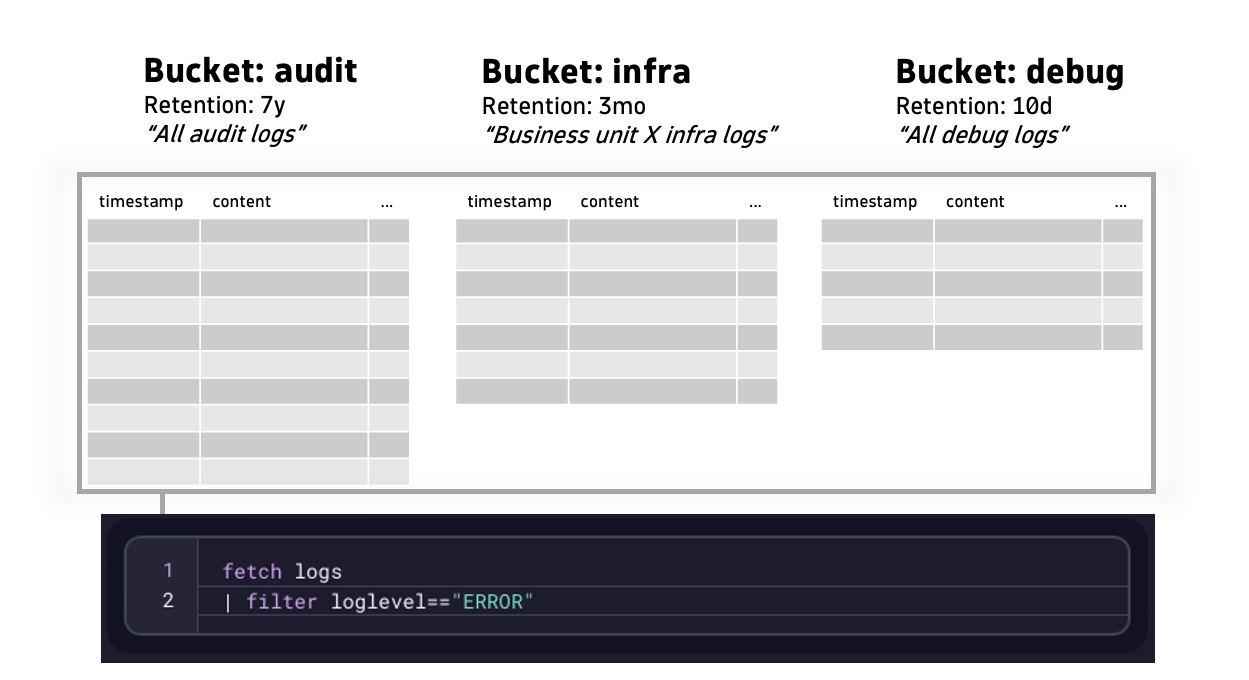
Task: Open the ellipsis menu on the infra table
Action: click(755, 201)
